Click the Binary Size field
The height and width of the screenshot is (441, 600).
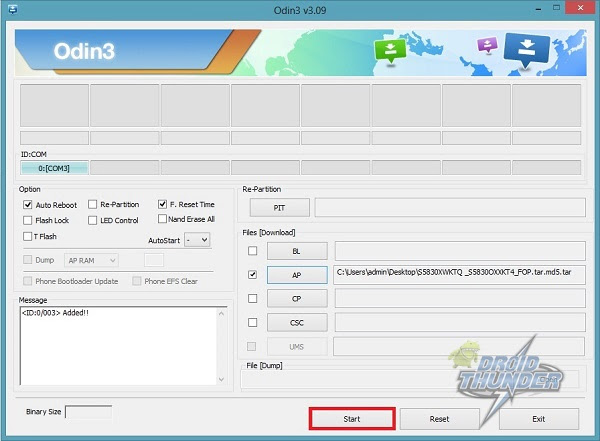88,412
